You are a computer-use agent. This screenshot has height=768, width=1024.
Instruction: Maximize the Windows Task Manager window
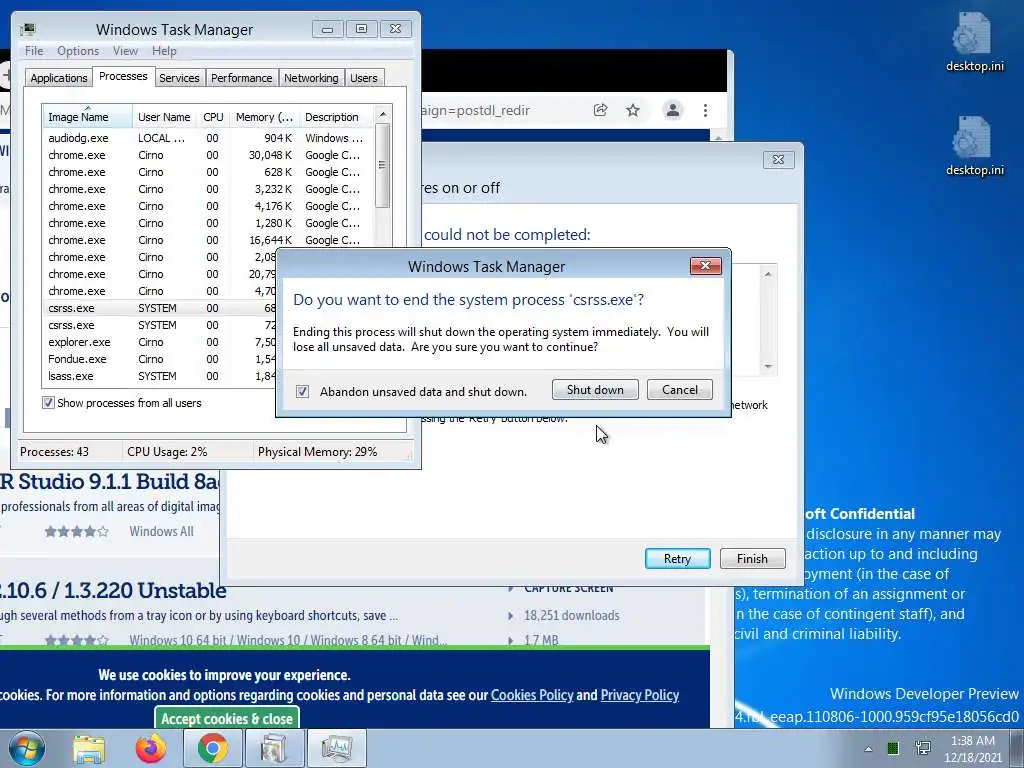pos(361,29)
